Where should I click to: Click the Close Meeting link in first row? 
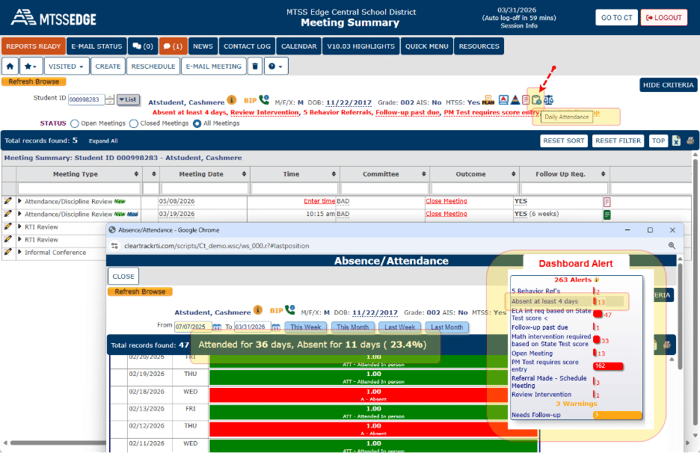[446, 200]
